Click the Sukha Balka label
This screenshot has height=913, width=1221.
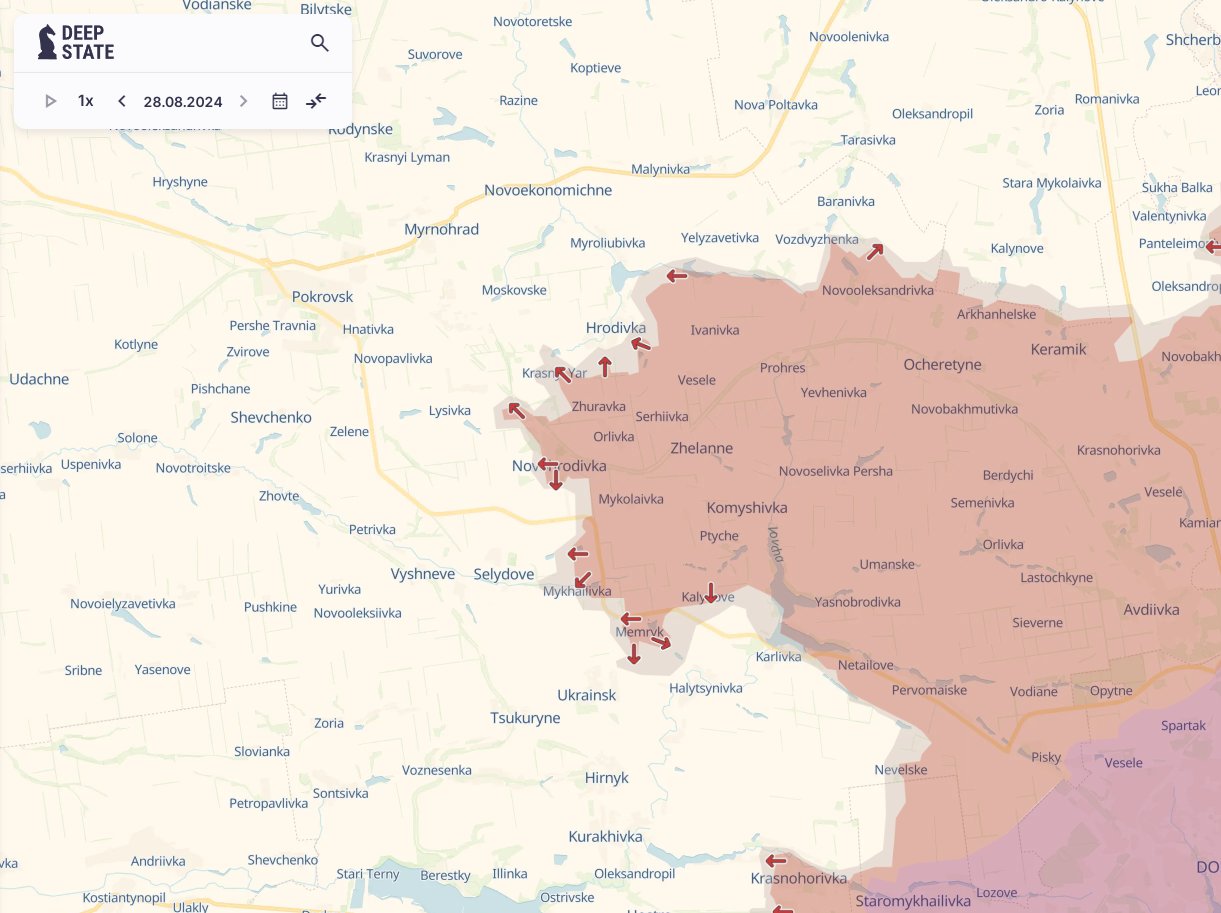pyautogui.click(x=1177, y=187)
